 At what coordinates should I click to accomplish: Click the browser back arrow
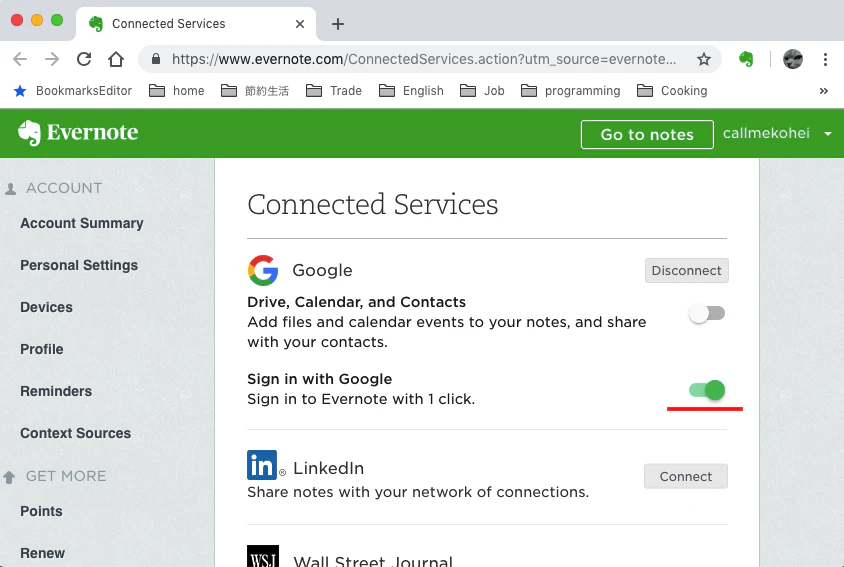pyautogui.click(x=20, y=59)
